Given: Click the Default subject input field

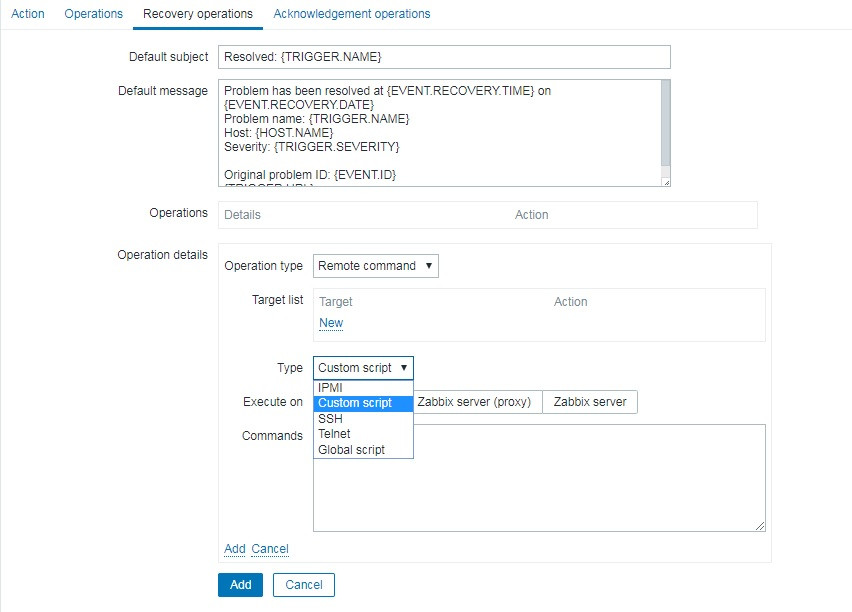Looking at the screenshot, I should (444, 57).
